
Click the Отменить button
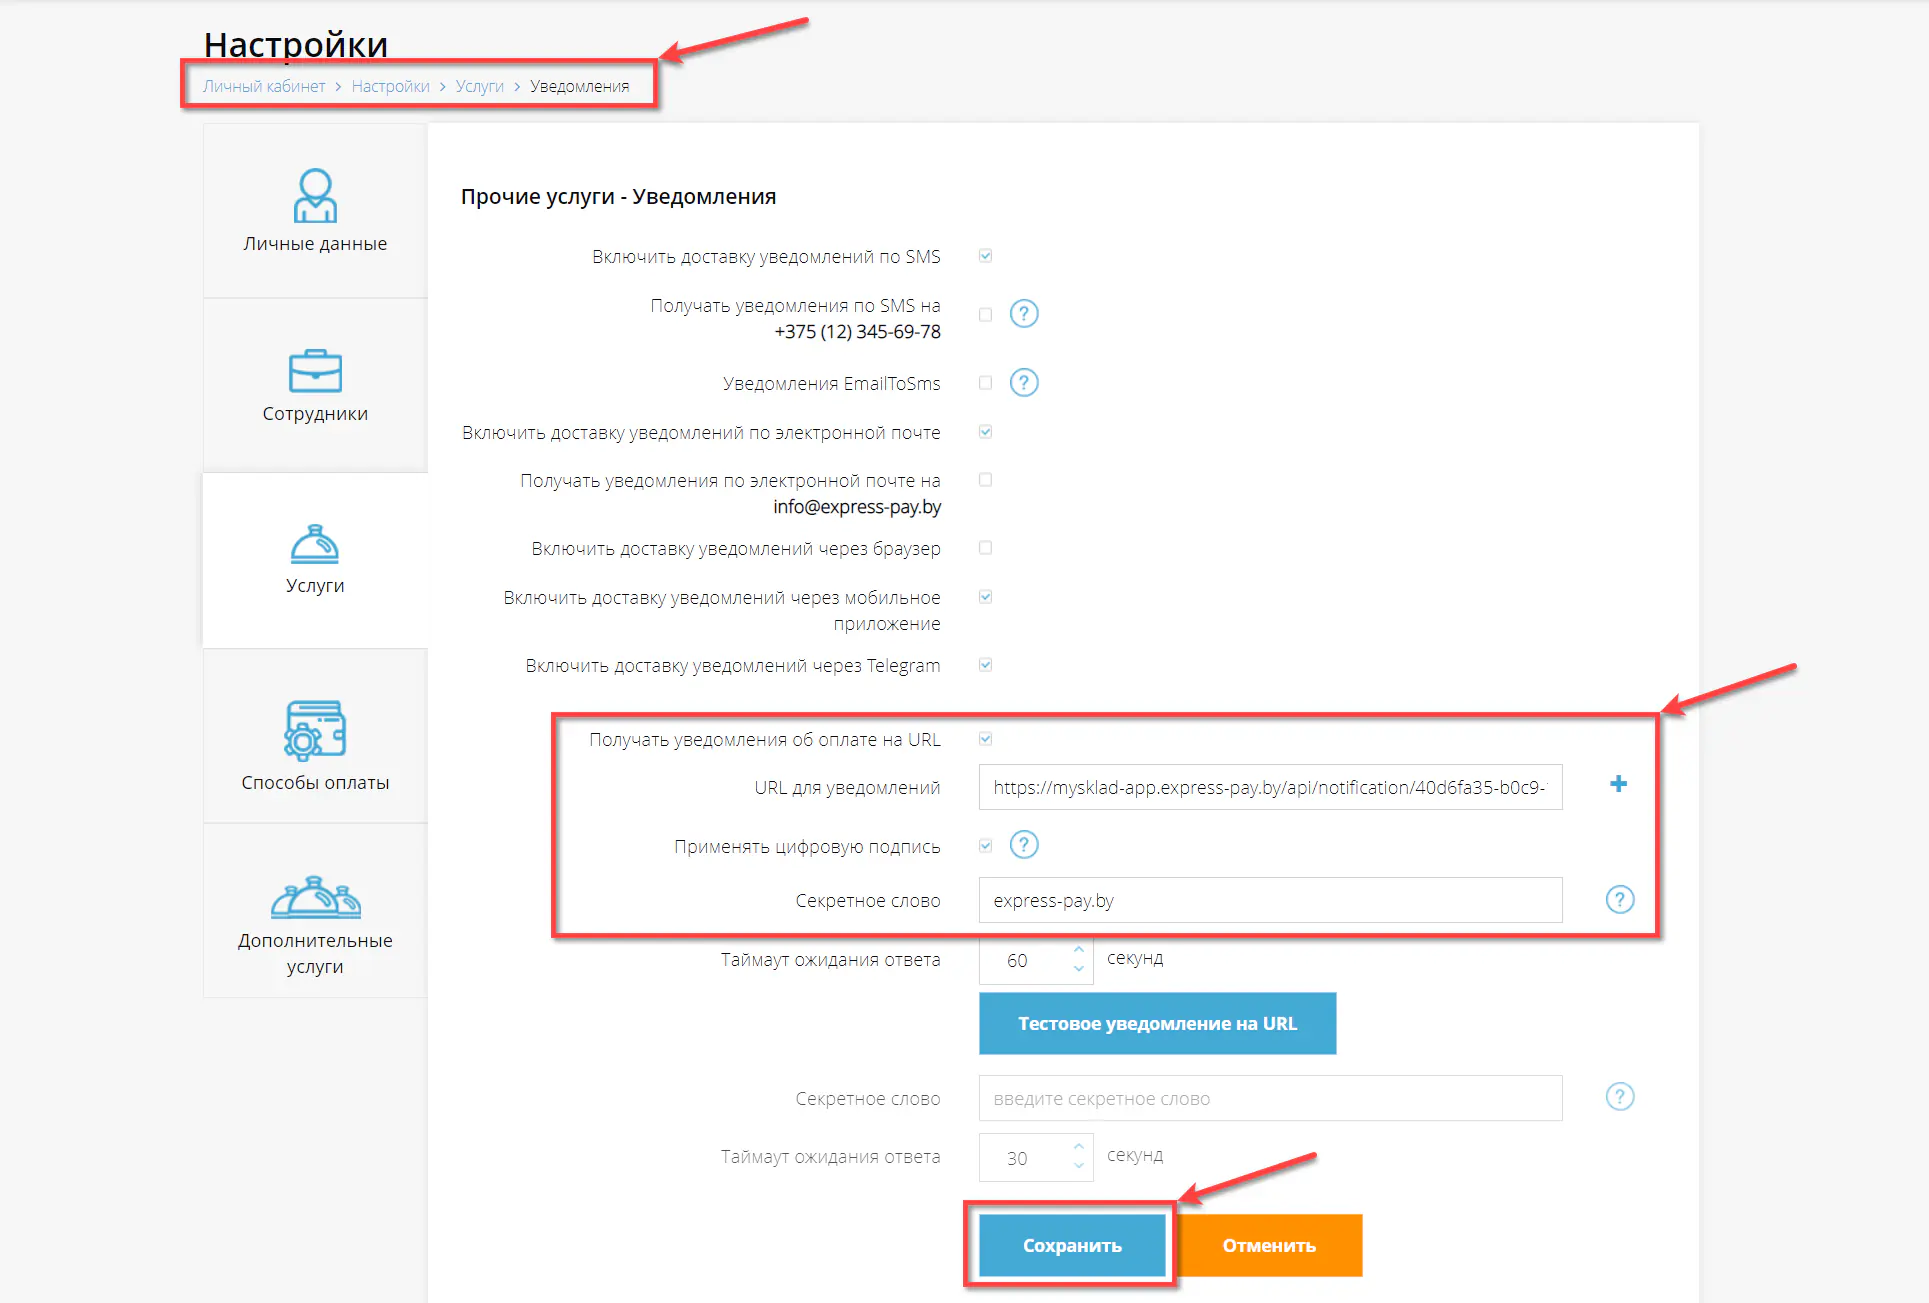(1268, 1245)
